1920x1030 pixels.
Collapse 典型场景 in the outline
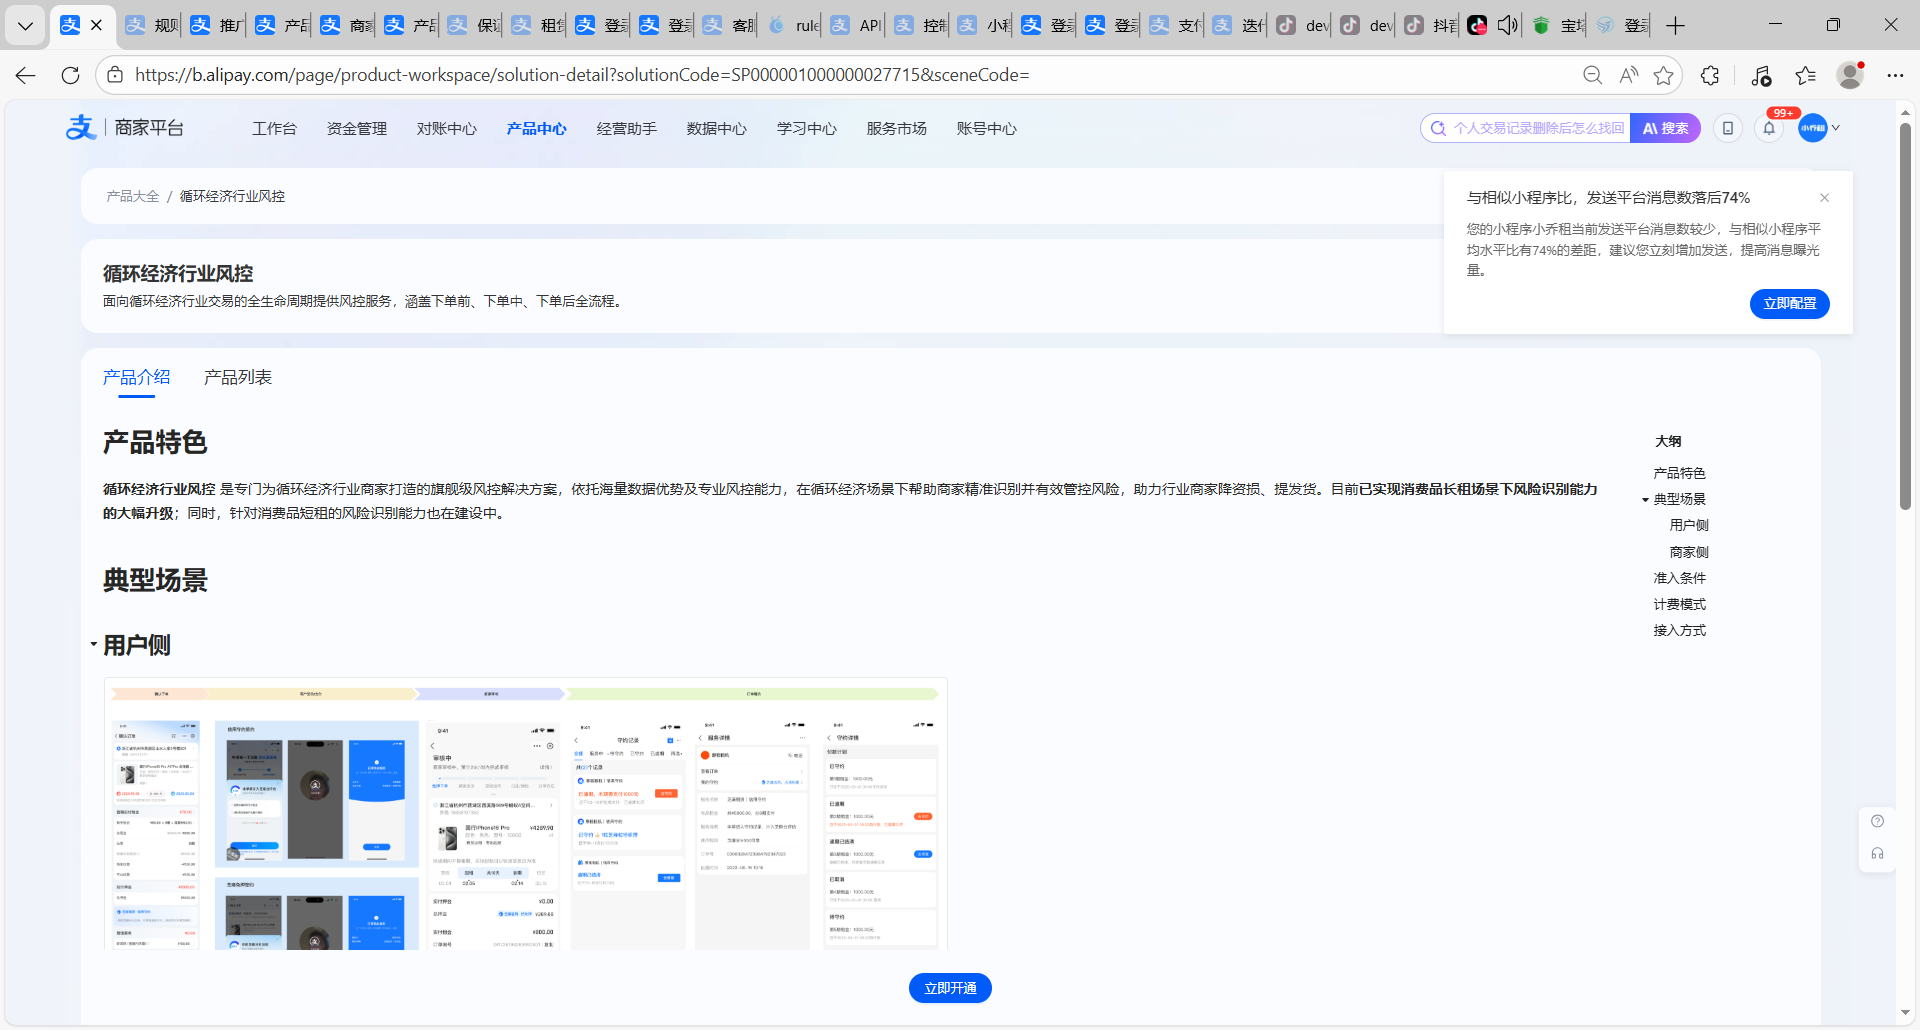tap(1645, 499)
